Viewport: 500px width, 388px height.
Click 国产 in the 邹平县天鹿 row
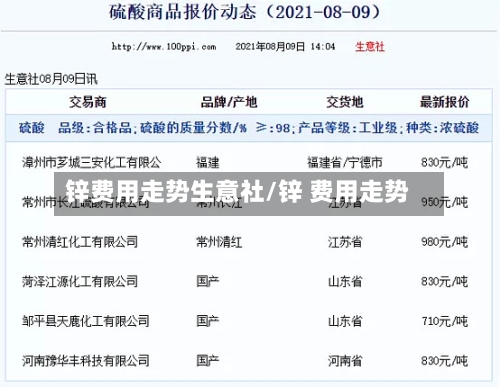[x=208, y=321]
